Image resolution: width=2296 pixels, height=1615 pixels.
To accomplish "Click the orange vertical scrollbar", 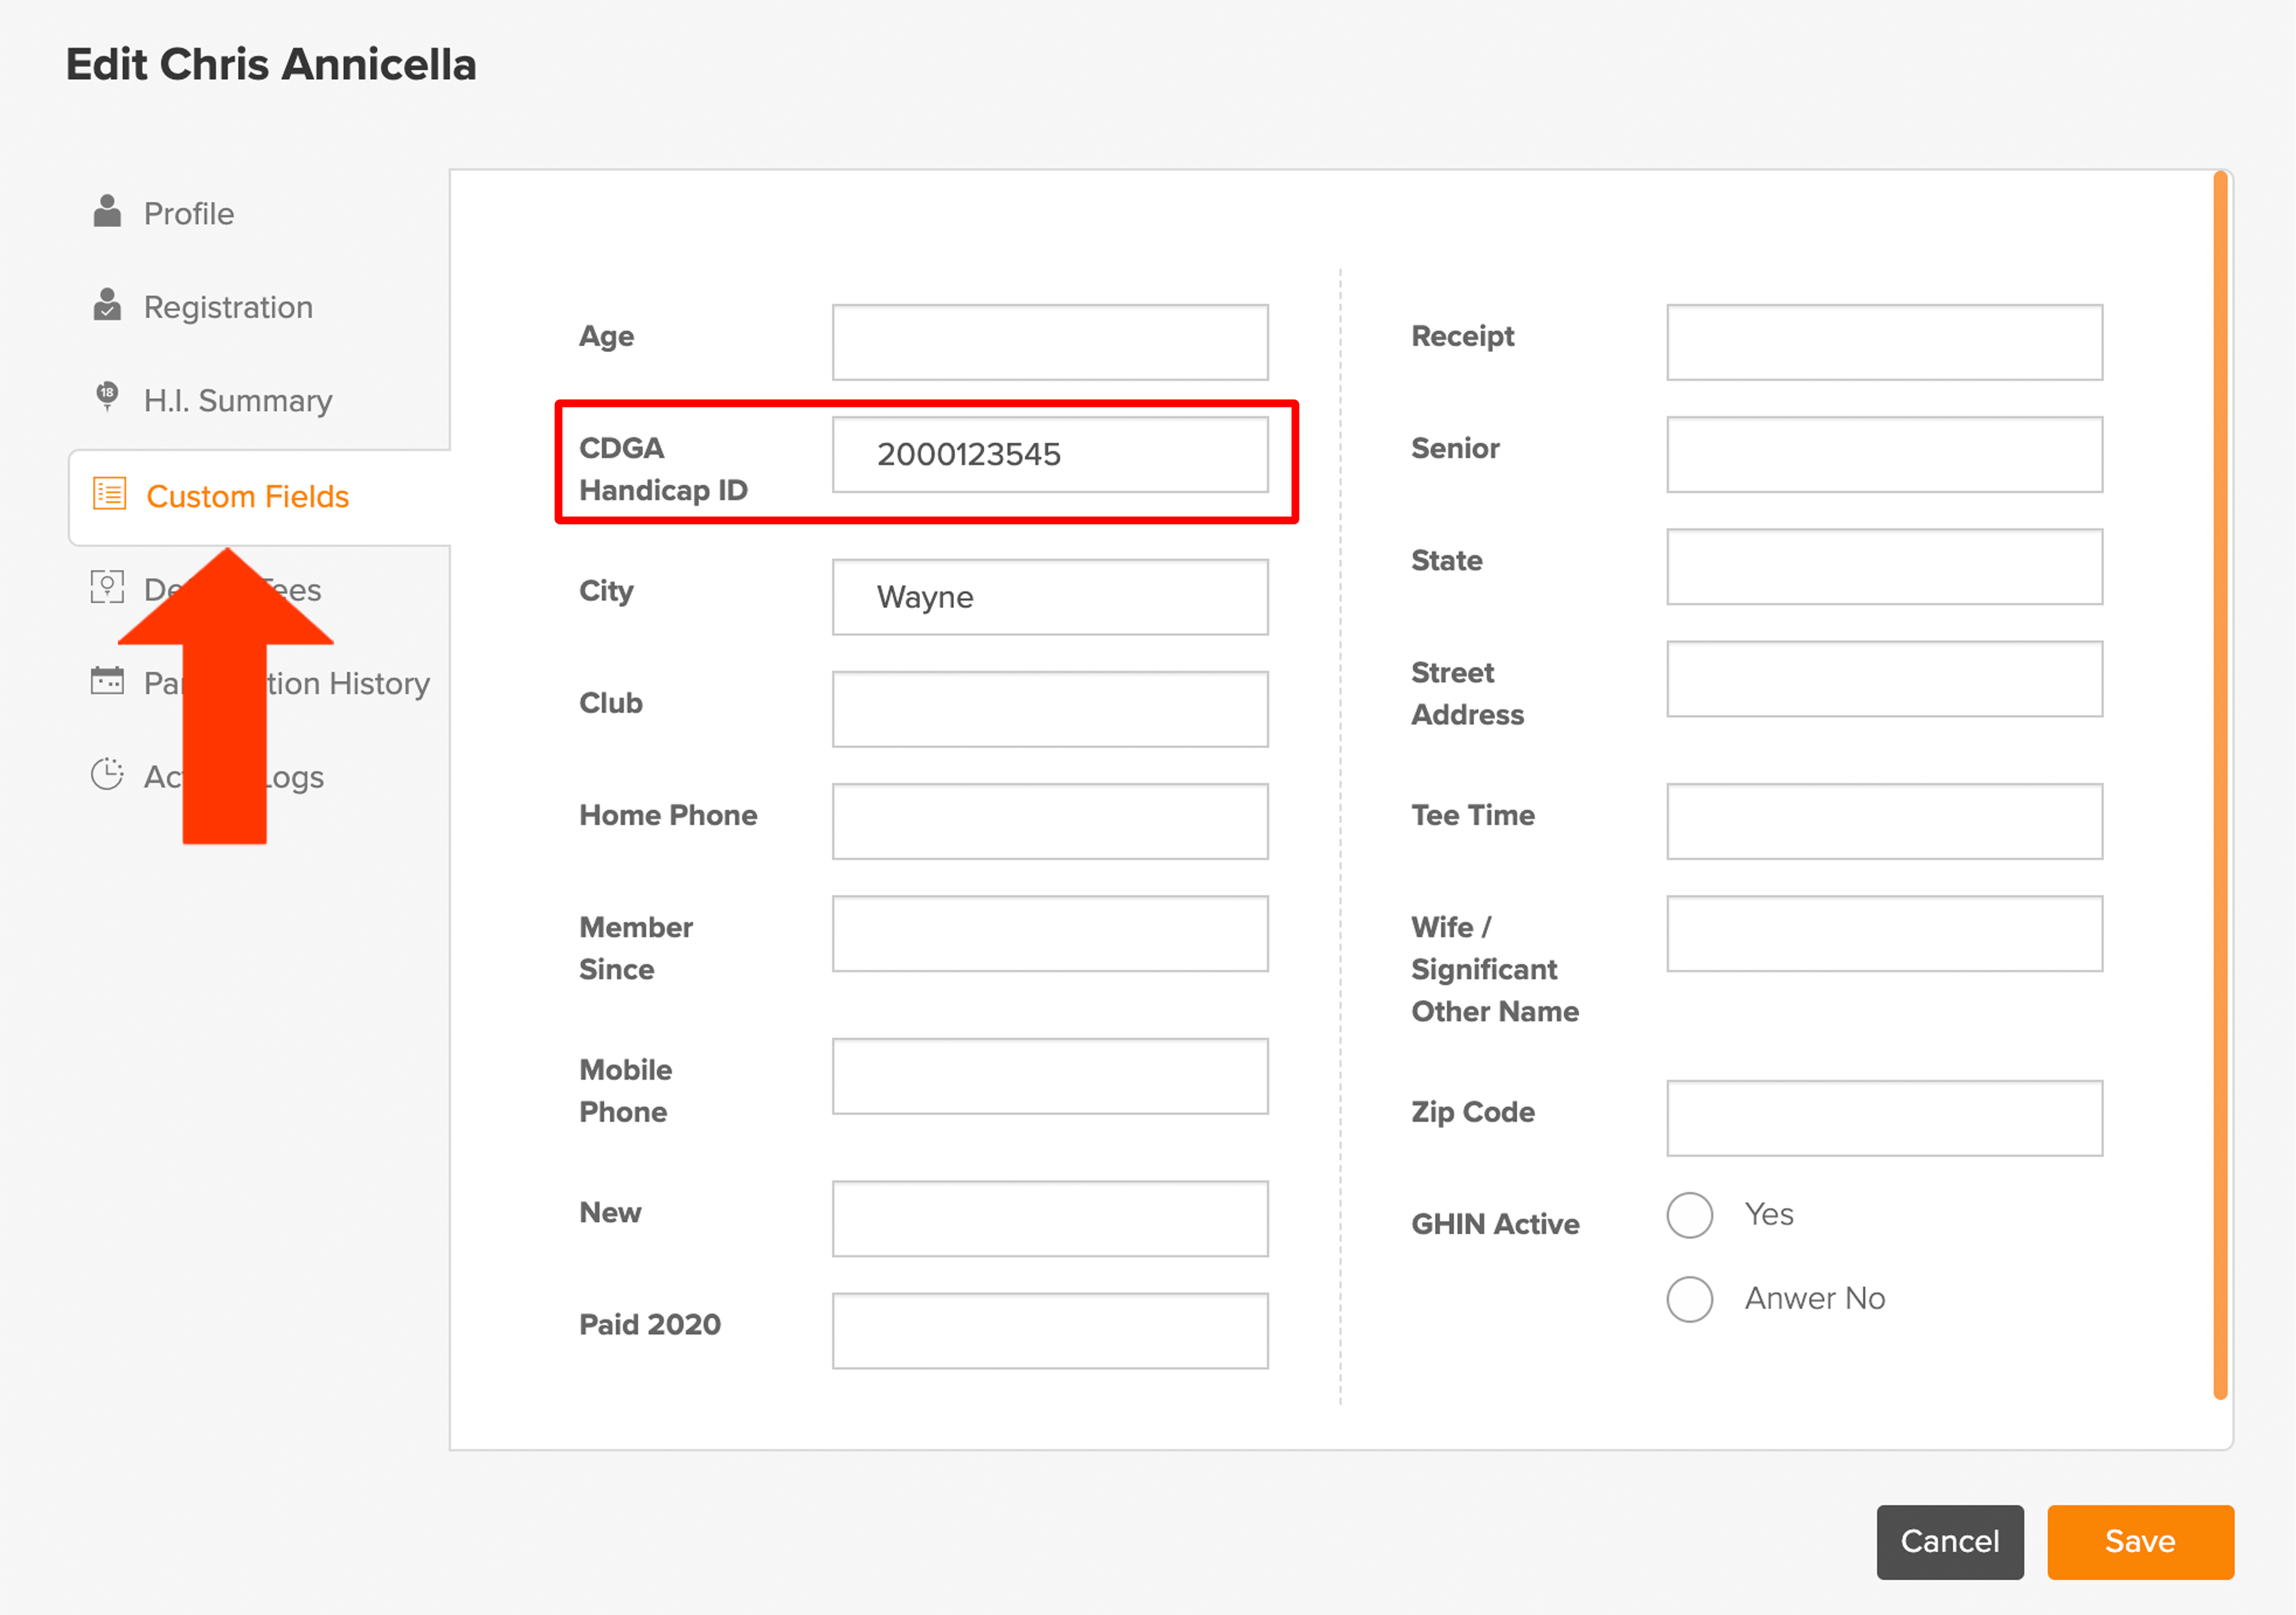I will click(x=2220, y=786).
